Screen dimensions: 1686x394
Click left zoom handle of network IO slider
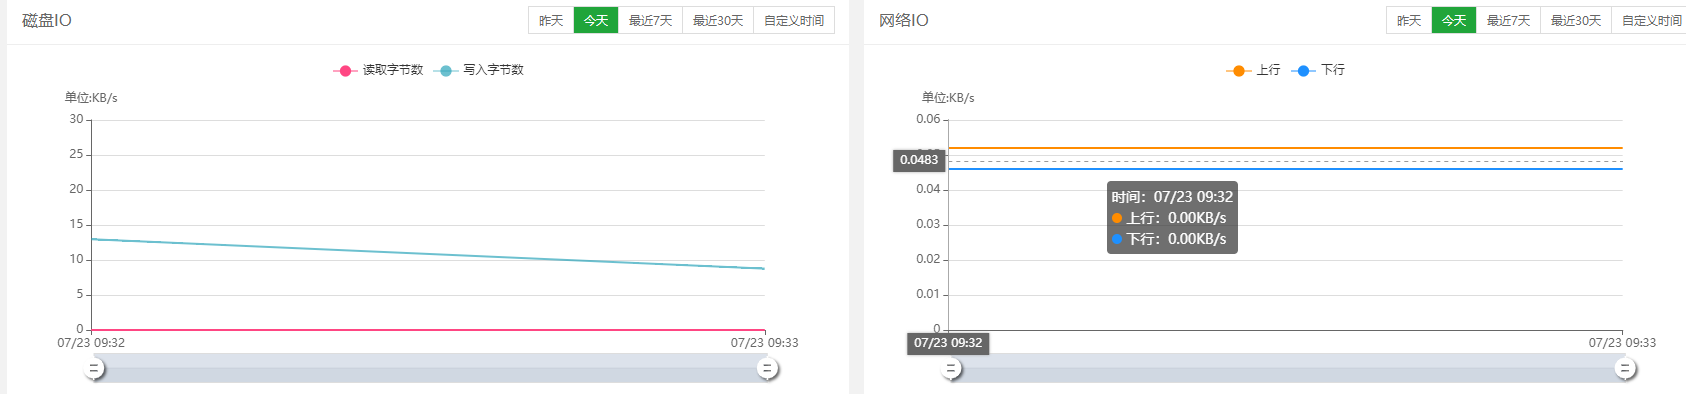point(951,369)
